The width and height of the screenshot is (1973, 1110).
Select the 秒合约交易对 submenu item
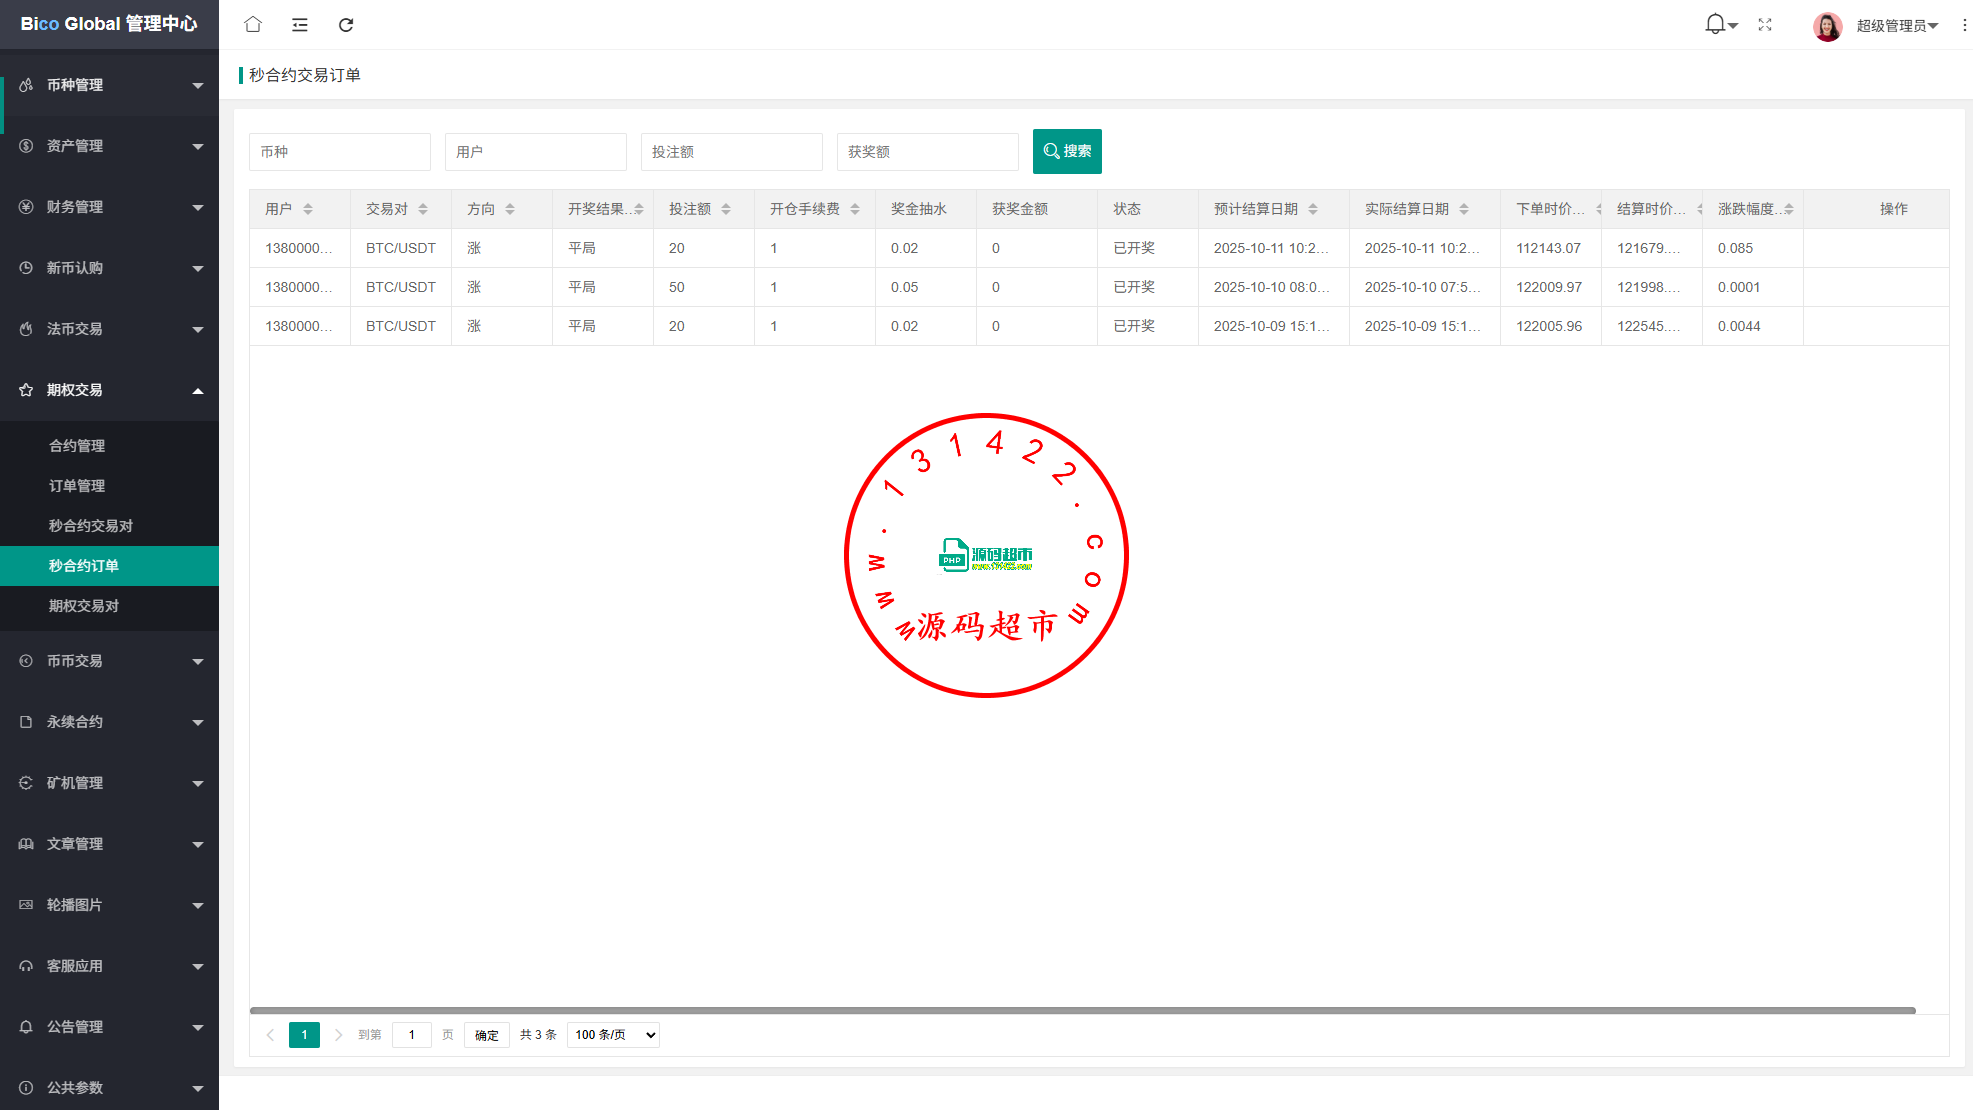(91, 526)
